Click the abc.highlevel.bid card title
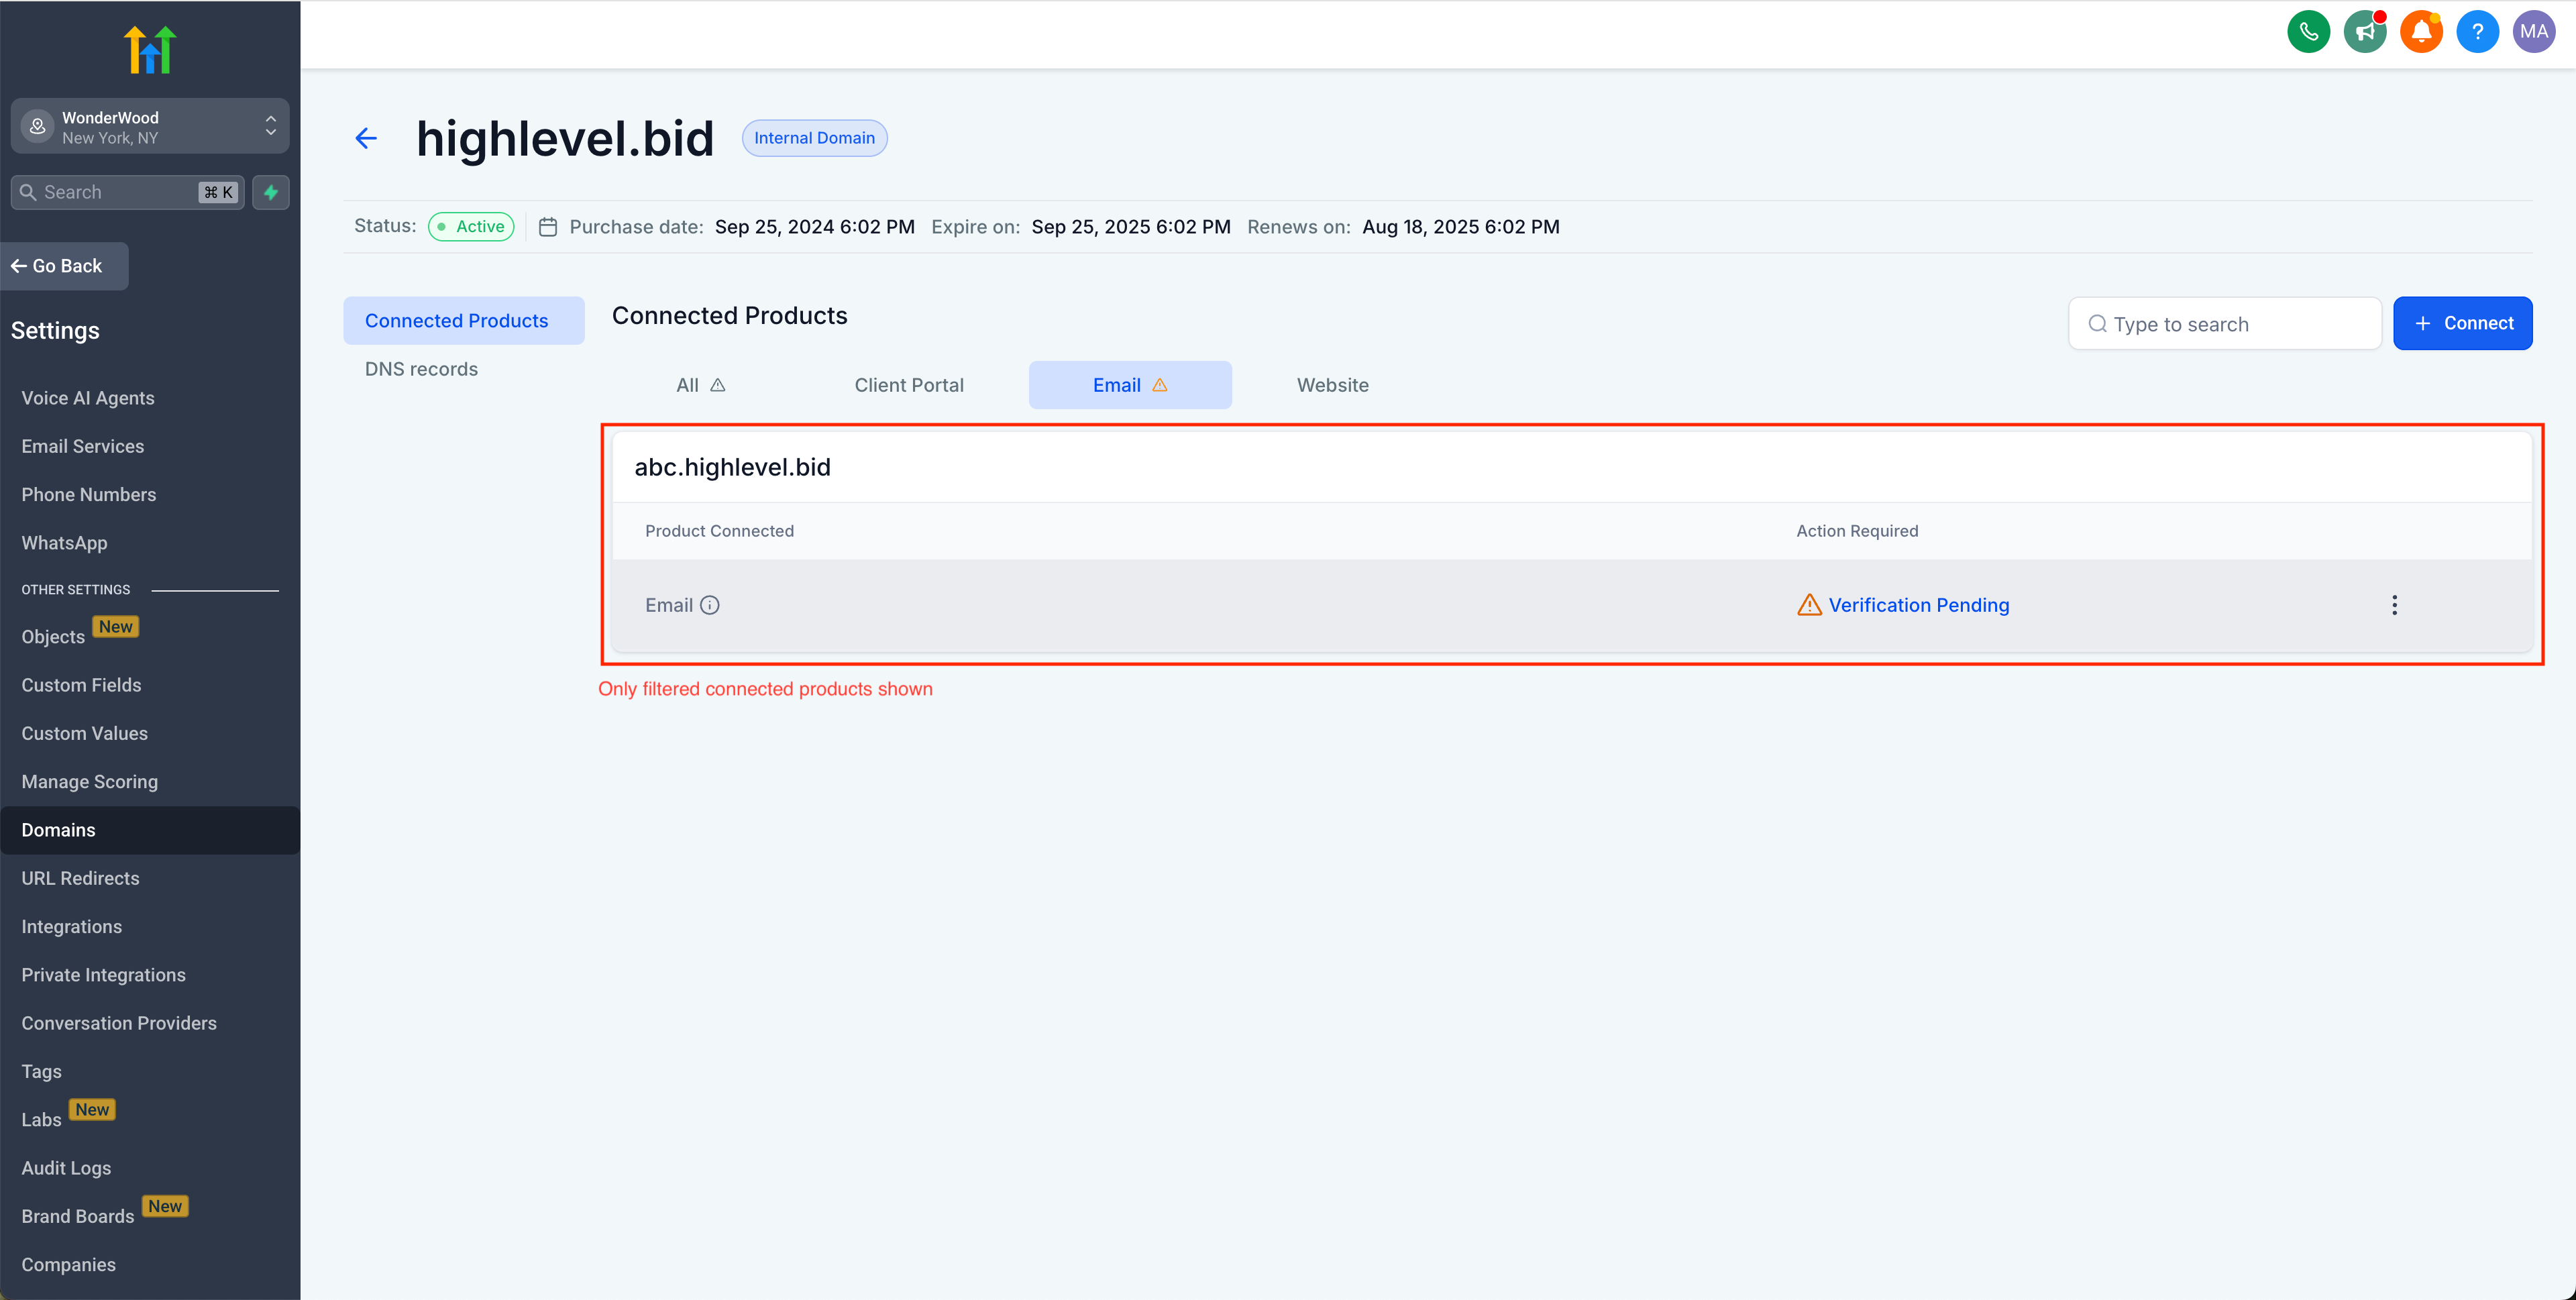This screenshot has height=1300, width=2576. click(733, 467)
